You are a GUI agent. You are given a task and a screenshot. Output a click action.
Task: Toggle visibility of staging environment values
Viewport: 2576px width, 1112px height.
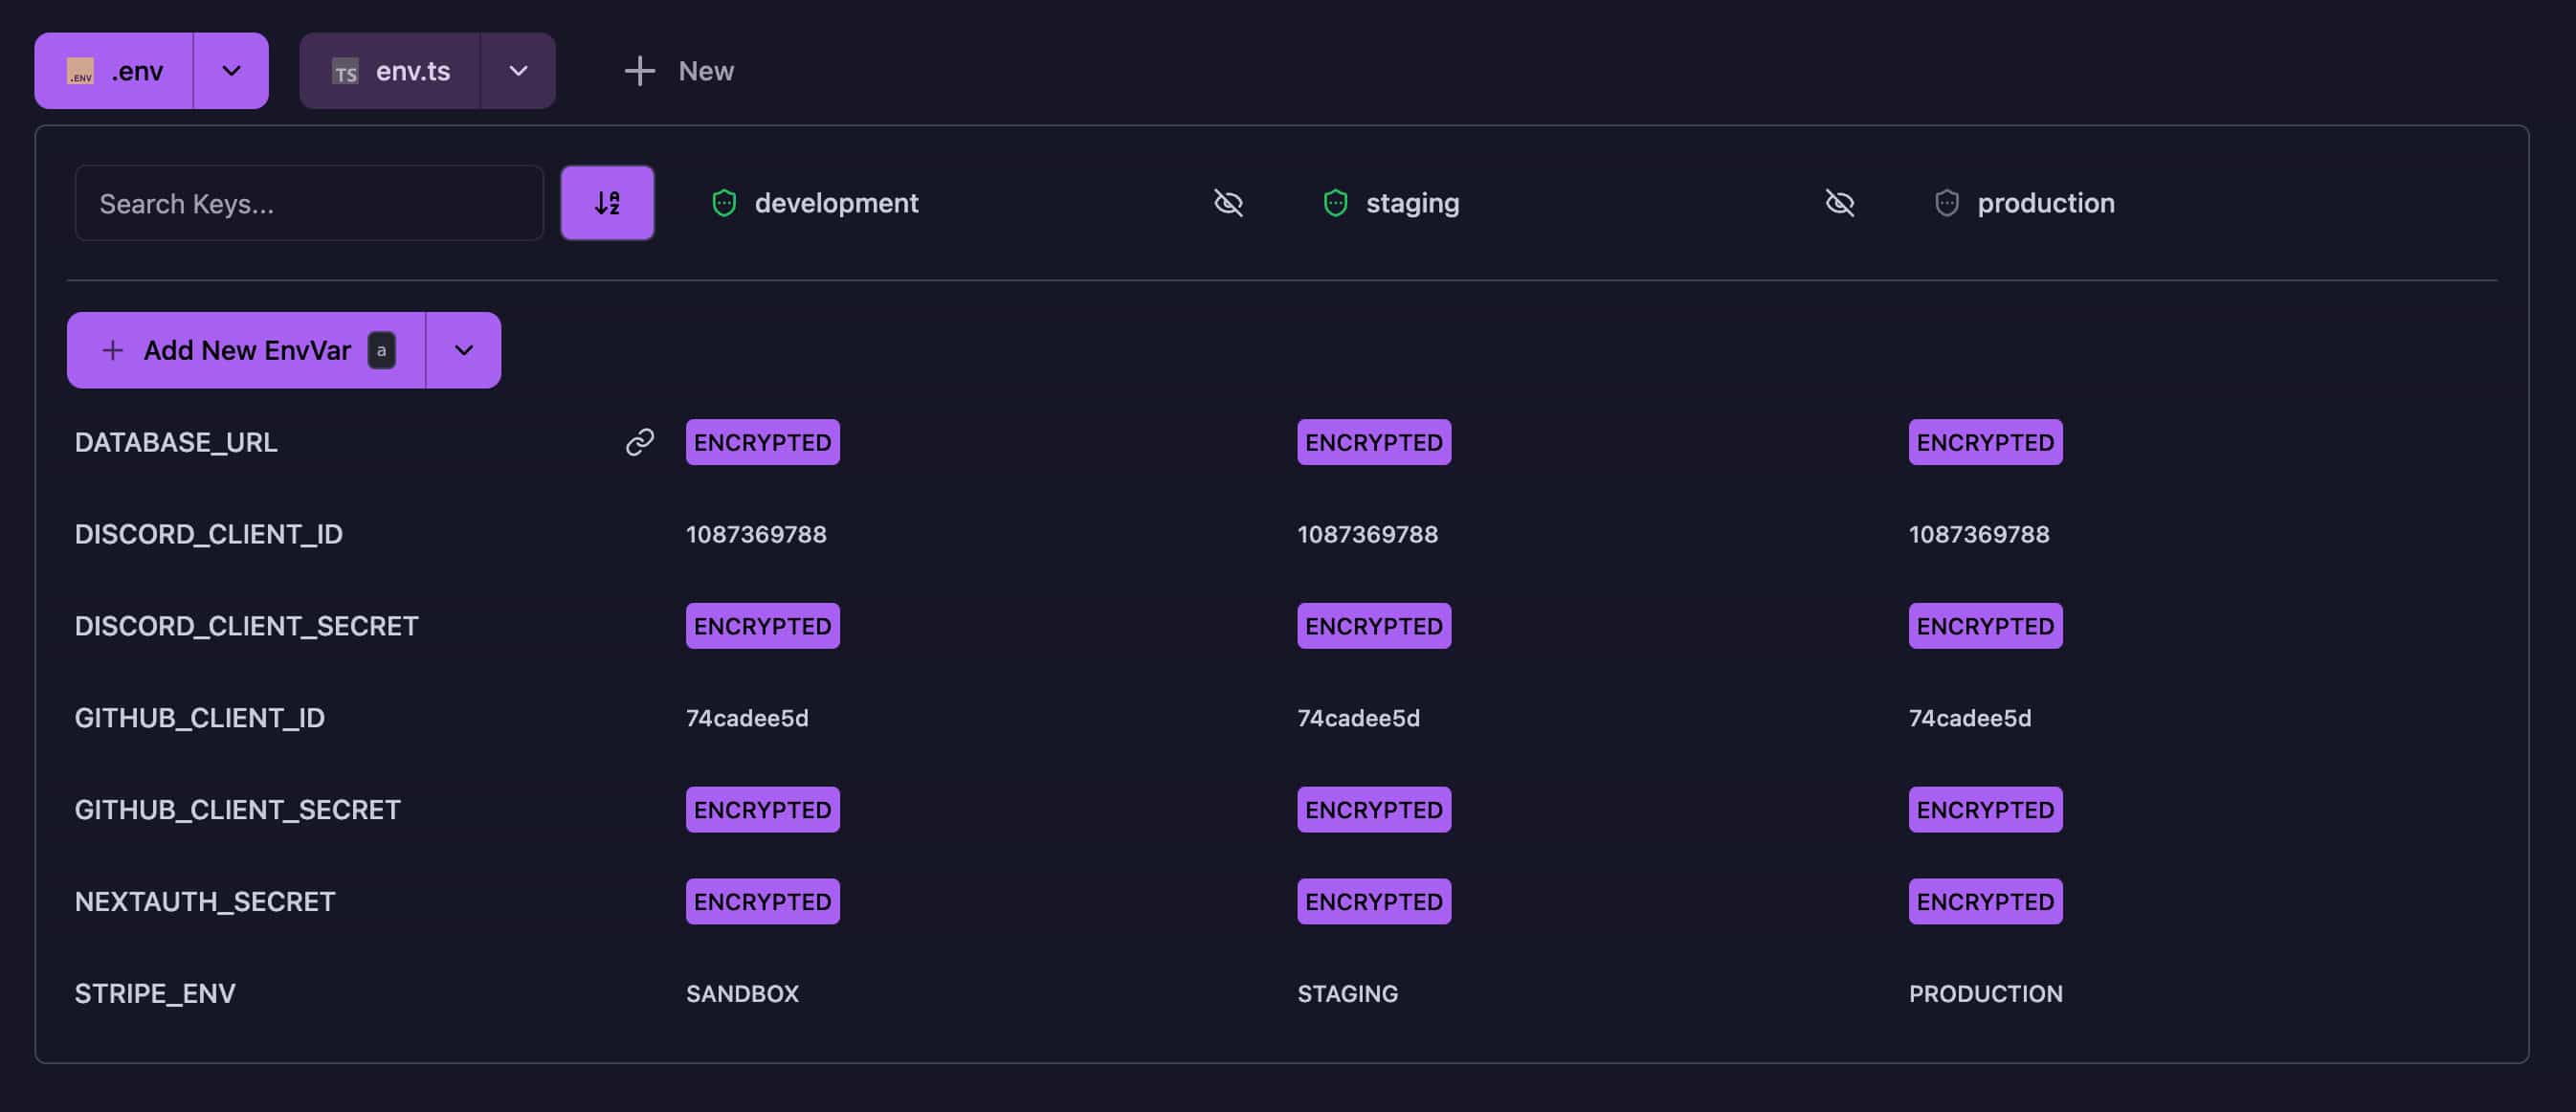pos(1839,203)
